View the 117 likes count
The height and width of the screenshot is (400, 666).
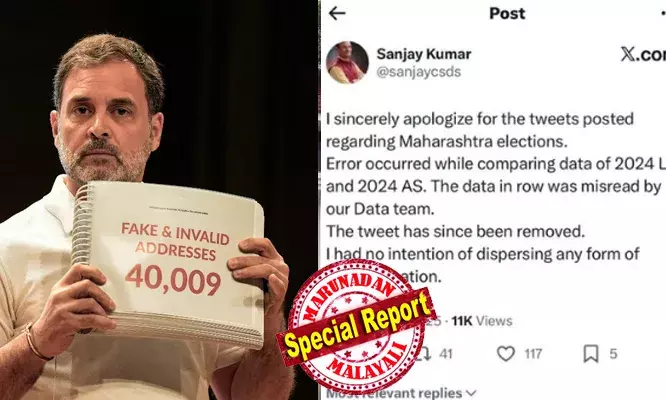pyautogui.click(x=533, y=354)
